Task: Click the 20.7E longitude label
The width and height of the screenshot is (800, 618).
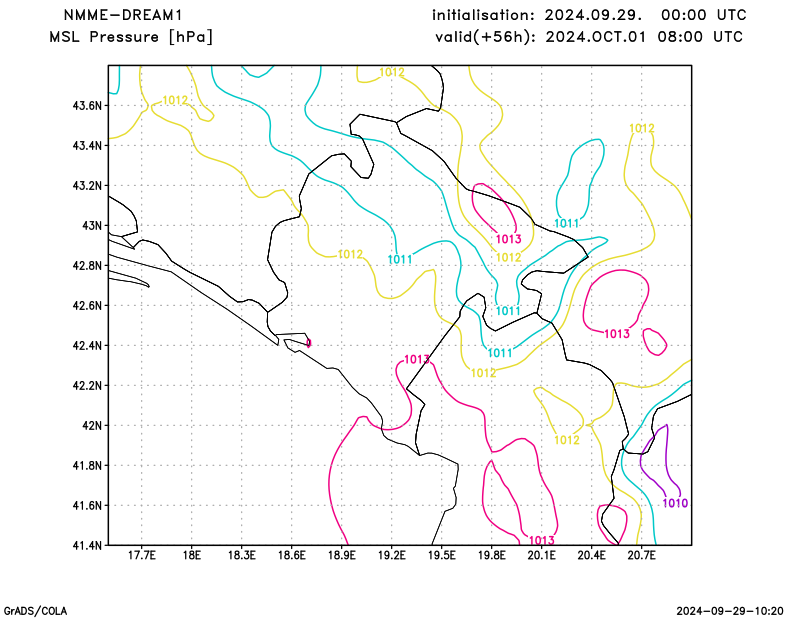Action: pyautogui.click(x=641, y=555)
